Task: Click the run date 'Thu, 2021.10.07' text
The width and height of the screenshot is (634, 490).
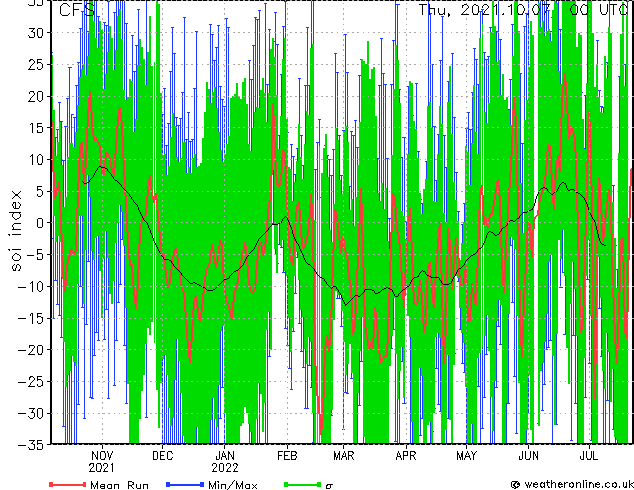Action: [x=484, y=10]
